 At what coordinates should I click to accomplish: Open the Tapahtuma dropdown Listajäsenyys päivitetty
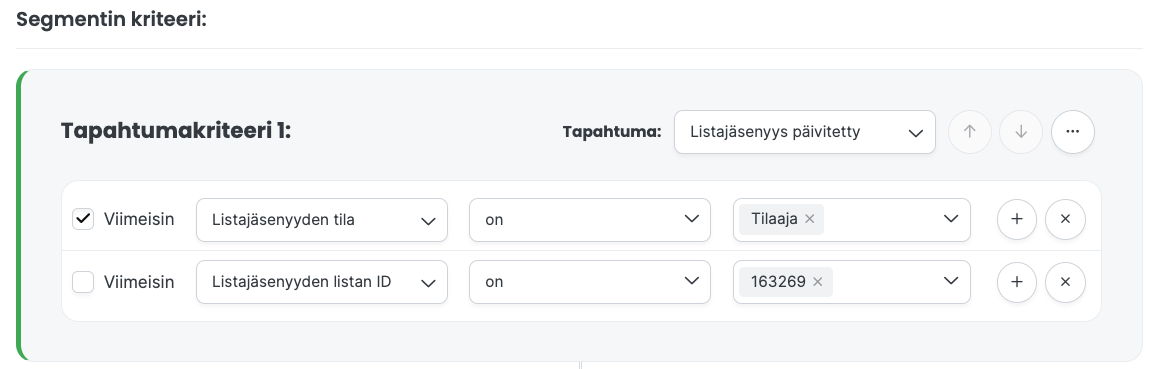[805, 132]
